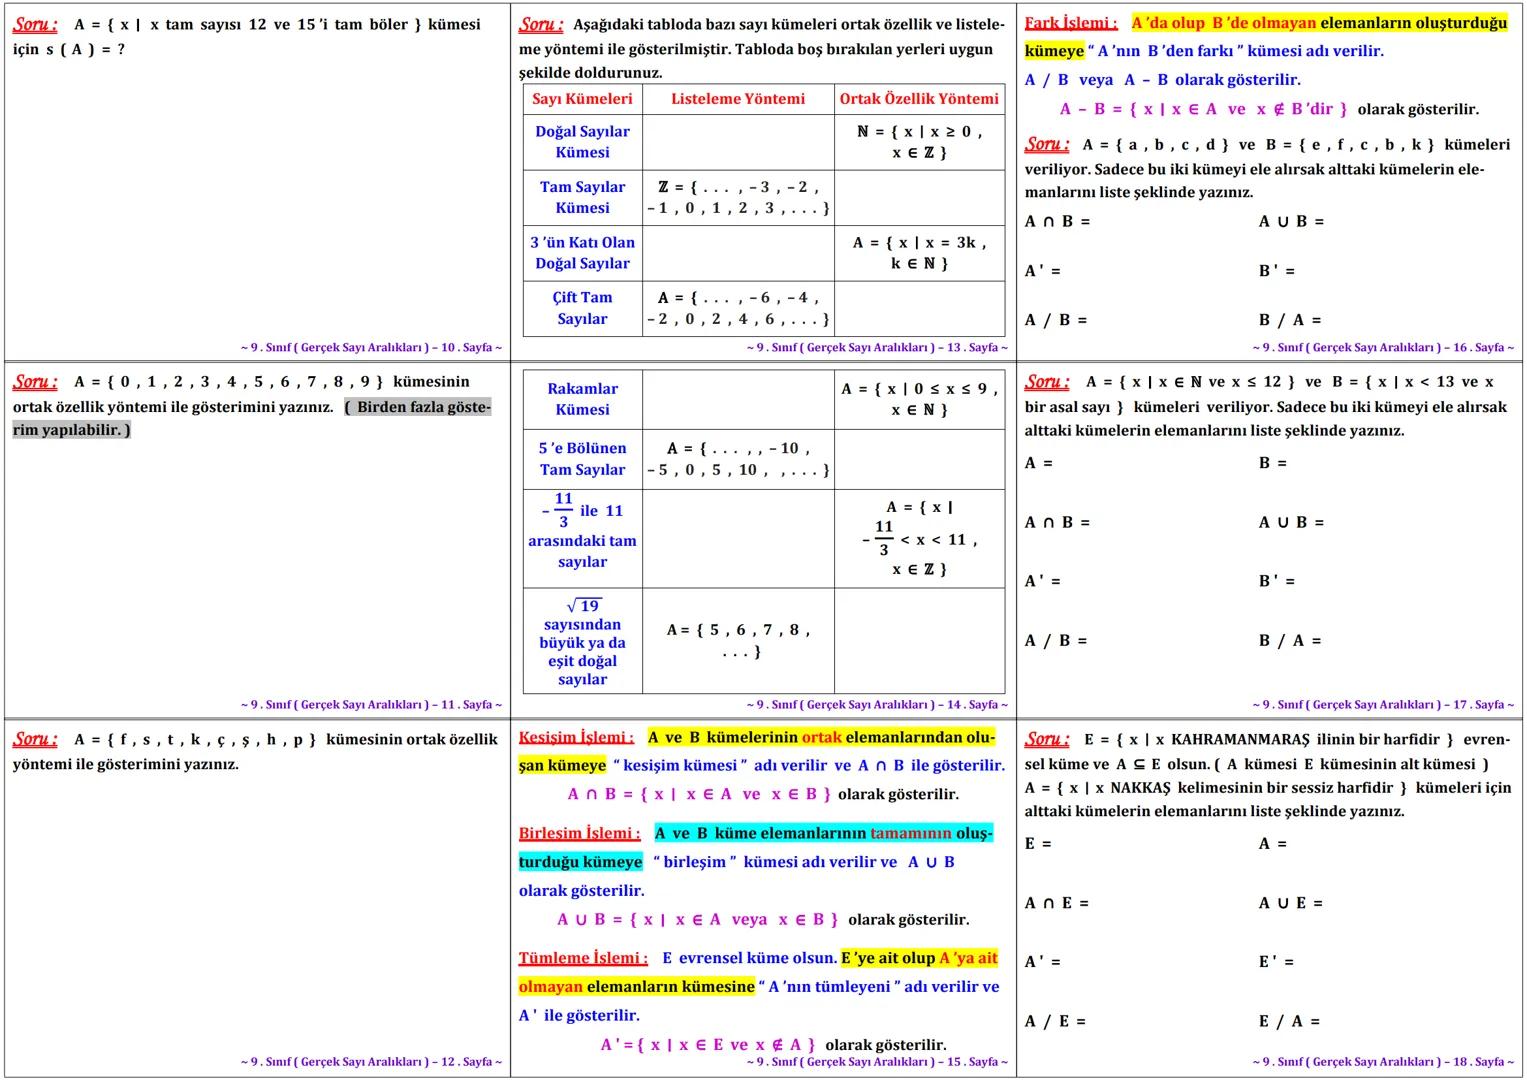
Task: Click the "Tam Sayılar Kümesi" table cell
Action: [x=583, y=197]
